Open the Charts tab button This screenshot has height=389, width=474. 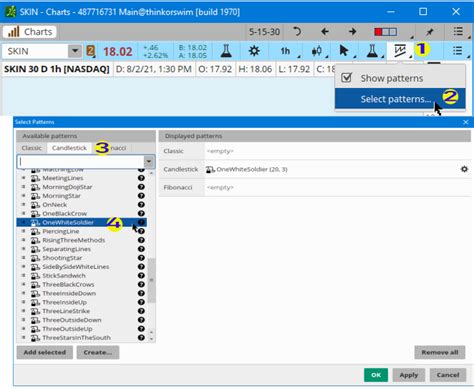(x=30, y=32)
